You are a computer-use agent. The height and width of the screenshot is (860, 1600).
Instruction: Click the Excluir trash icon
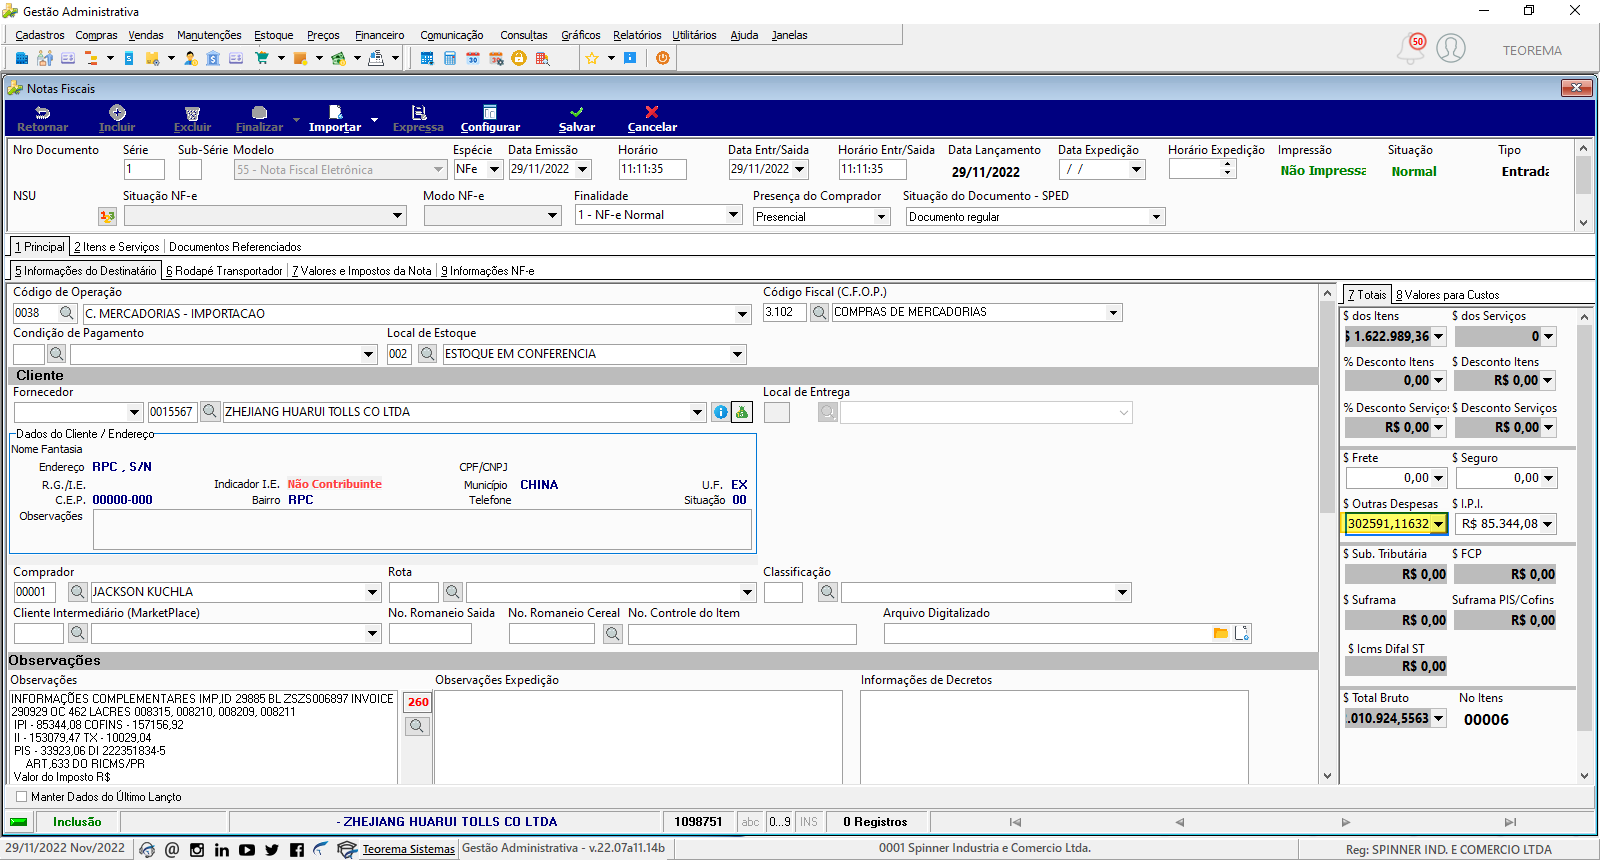coord(192,113)
